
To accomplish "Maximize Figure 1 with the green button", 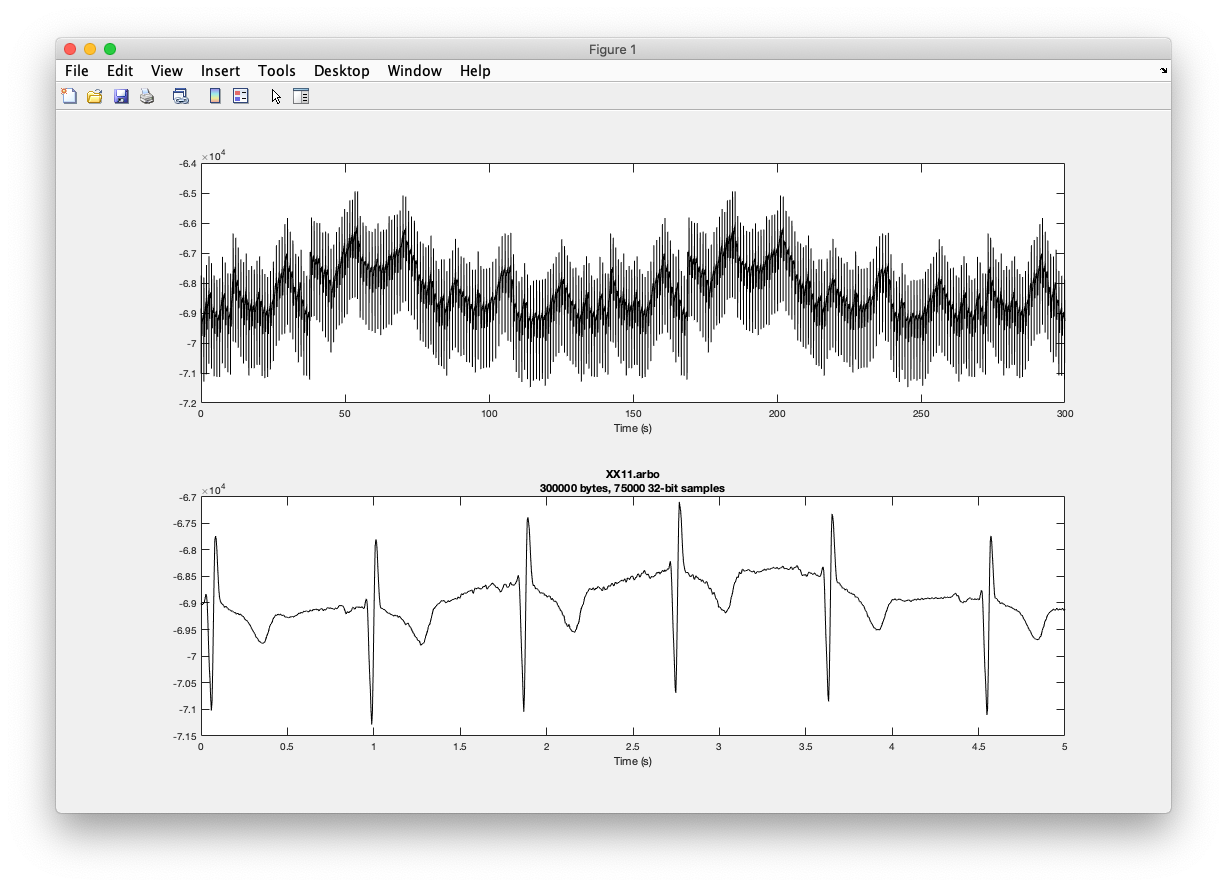I will (x=110, y=49).
